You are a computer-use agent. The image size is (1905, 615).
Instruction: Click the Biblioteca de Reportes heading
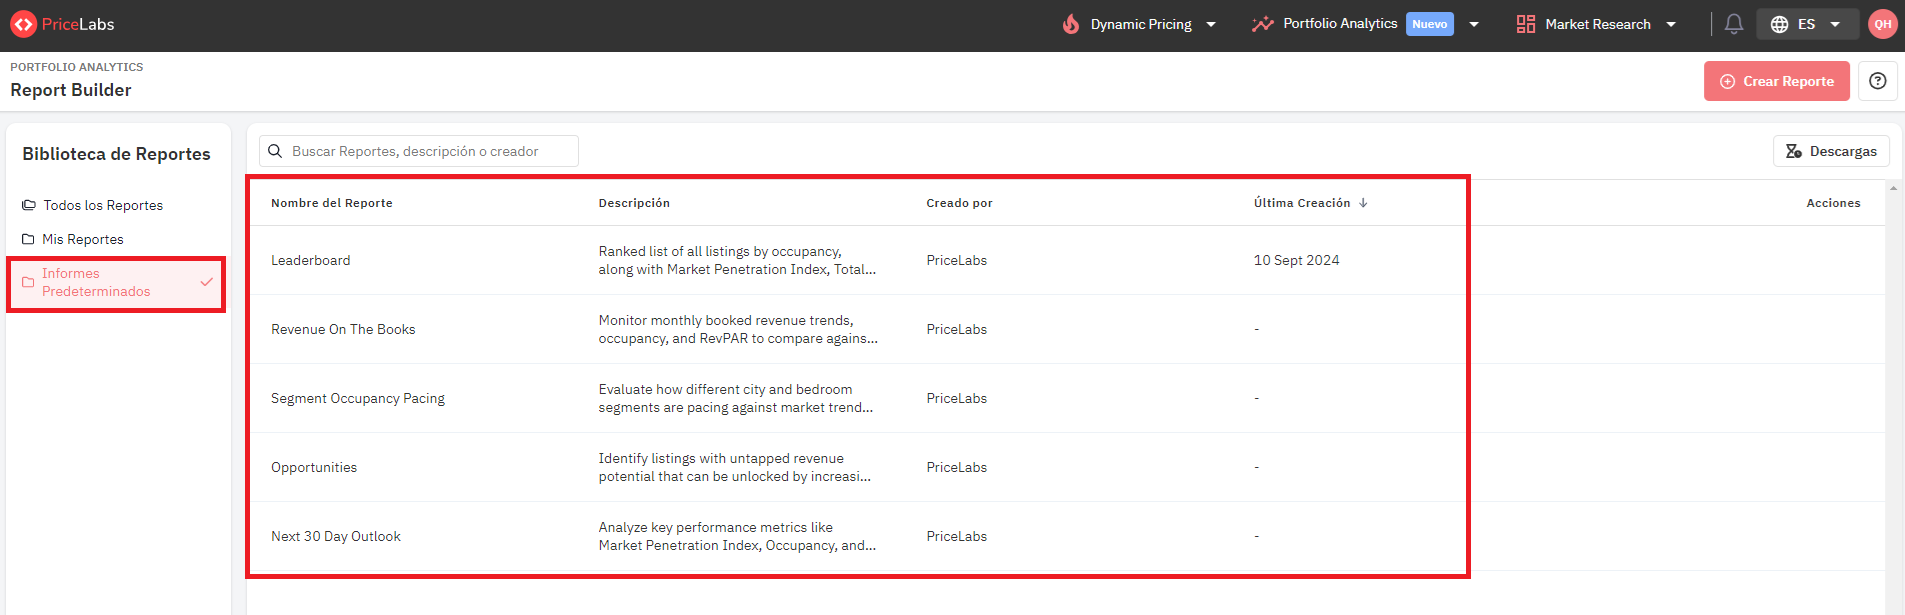pos(116,154)
